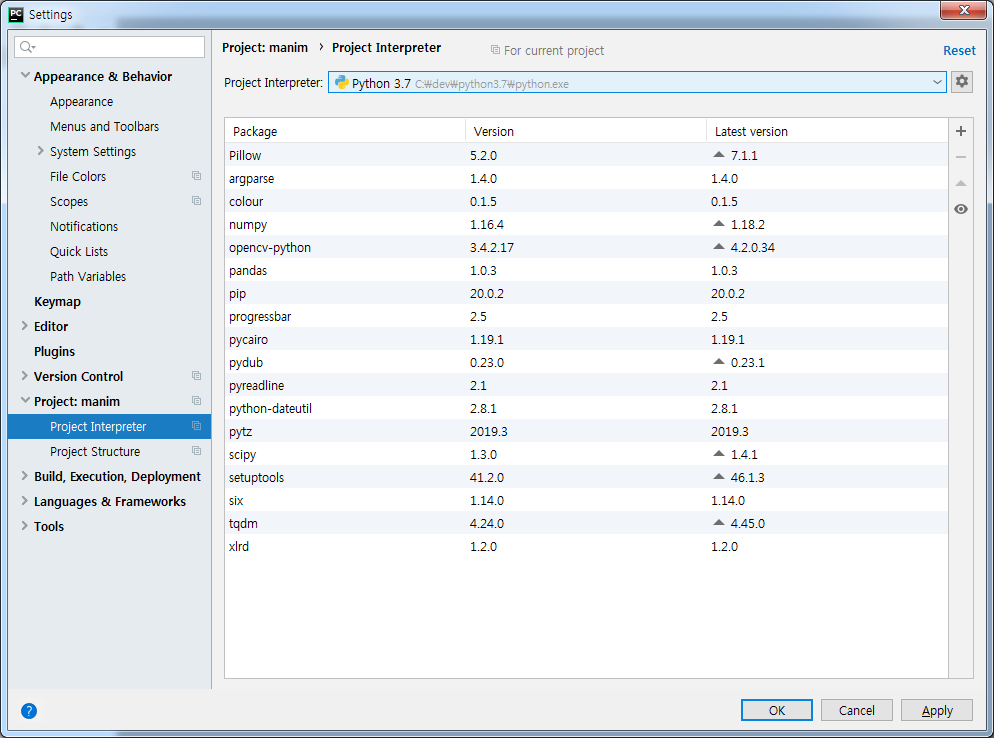Viewport: 994px width, 738px height.
Task: Select the argparse package row
Action: pos(586,178)
